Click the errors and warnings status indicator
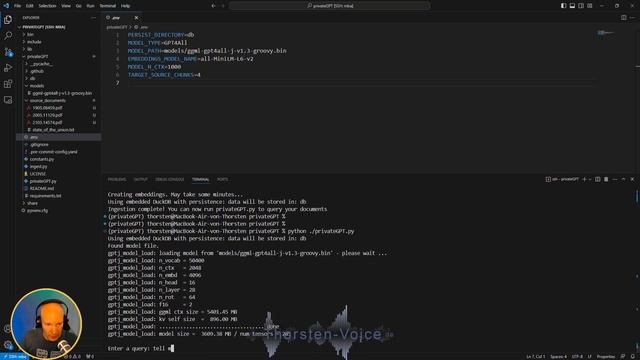Screen dimensions: 640x360 click(x=72, y=357)
